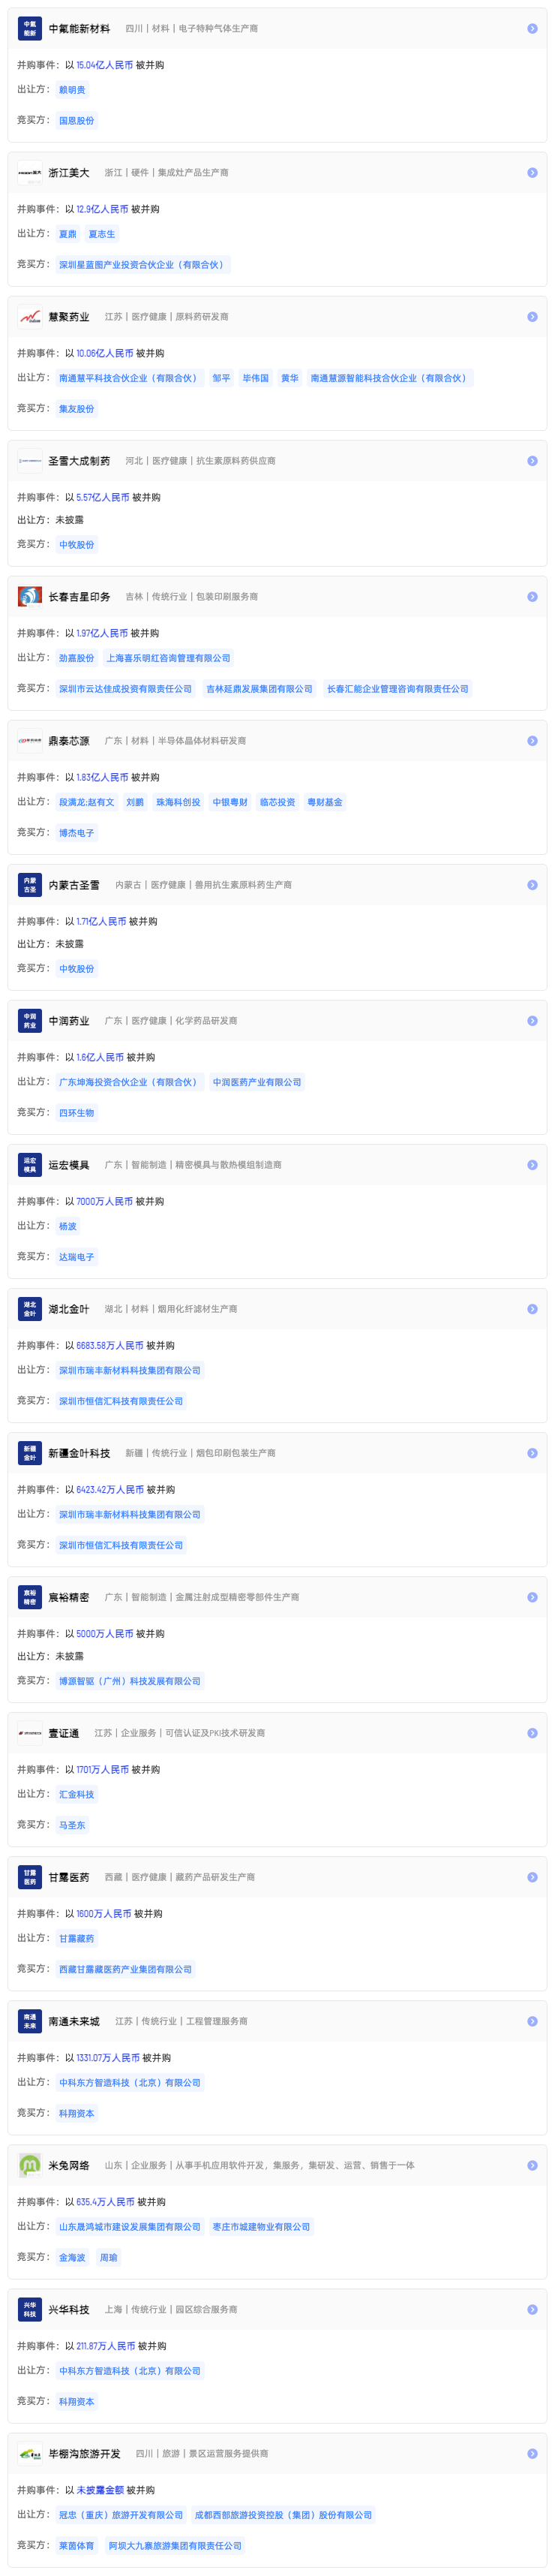The image size is (558, 2576).
Task: Open the buyer link 西藏甘露藏医药产业集团有限公司
Action: (x=125, y=1969)
